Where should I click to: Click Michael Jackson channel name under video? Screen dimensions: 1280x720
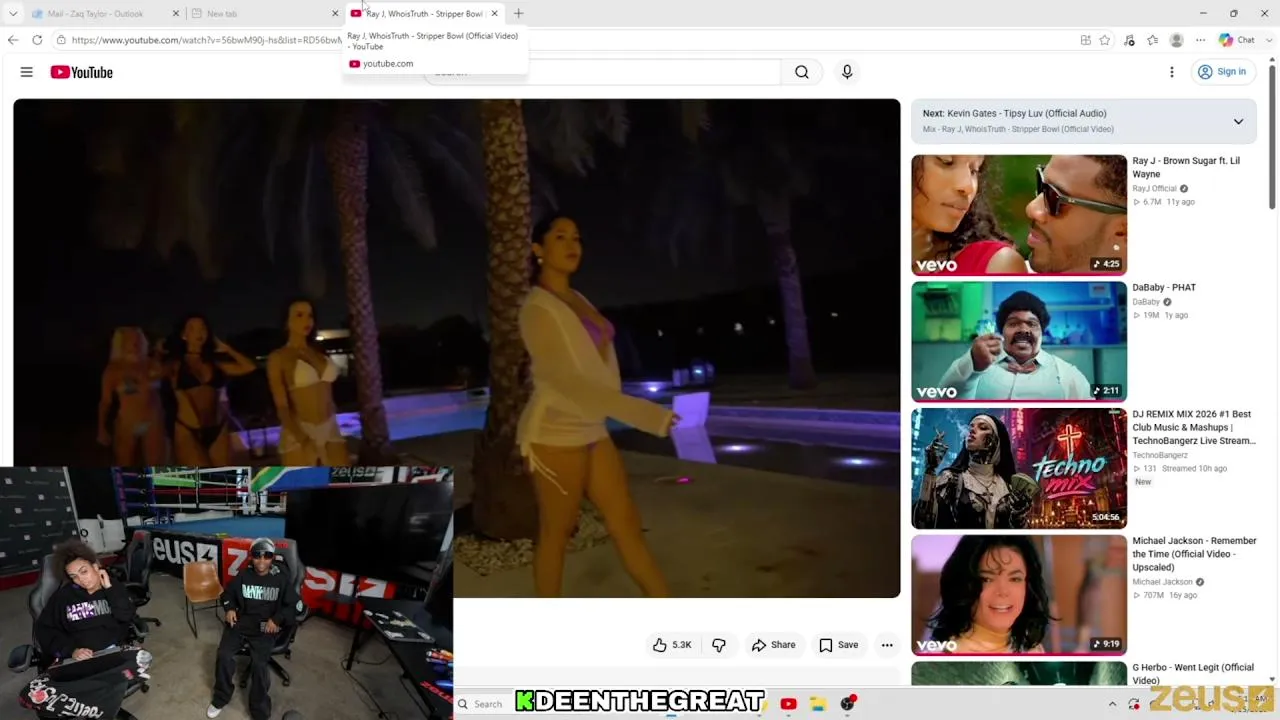coord(1162,582)
